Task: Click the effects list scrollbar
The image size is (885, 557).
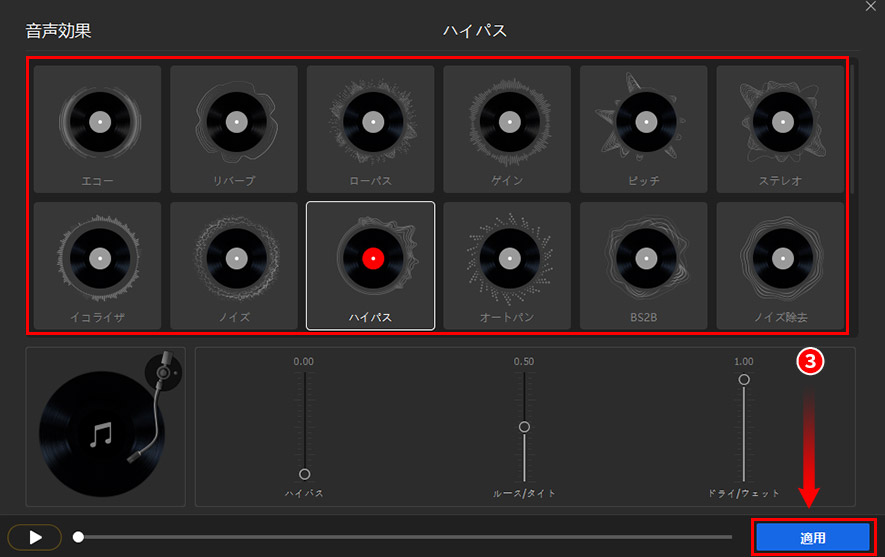Action: (x=852, y=130)
